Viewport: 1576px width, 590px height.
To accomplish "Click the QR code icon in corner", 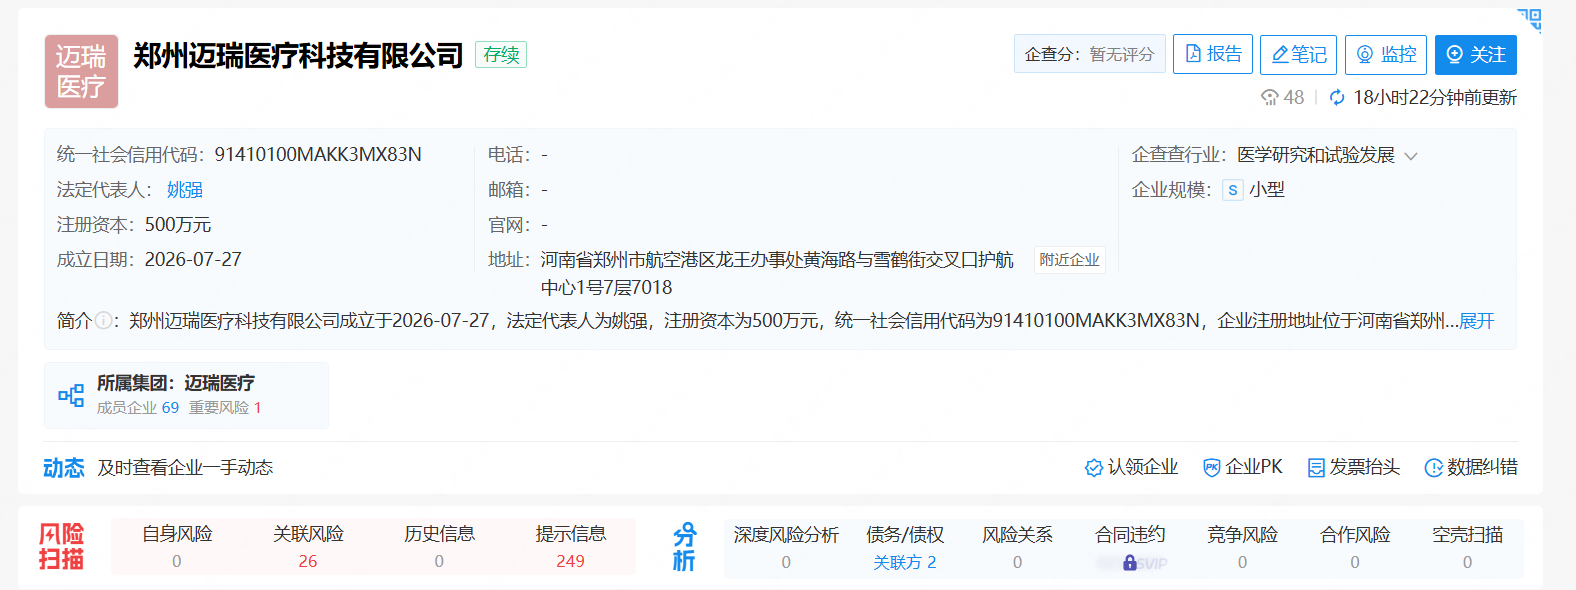I will click(x=1530, y=20).
